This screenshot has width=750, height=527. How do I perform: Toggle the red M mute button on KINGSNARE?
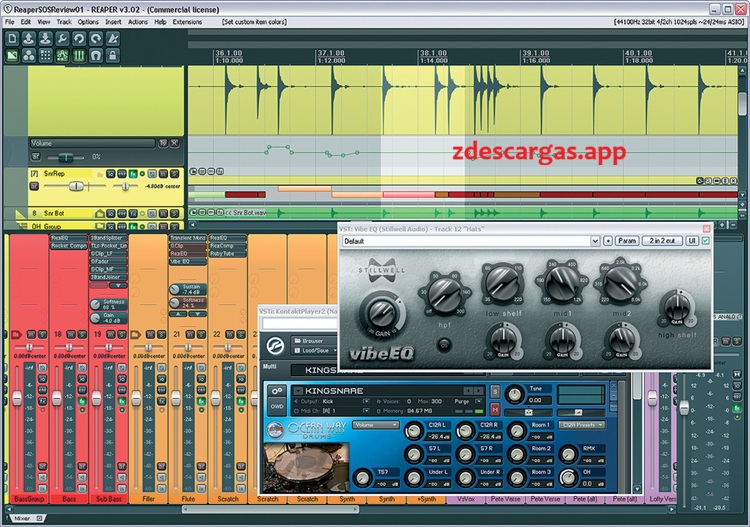tap(495, 409)
